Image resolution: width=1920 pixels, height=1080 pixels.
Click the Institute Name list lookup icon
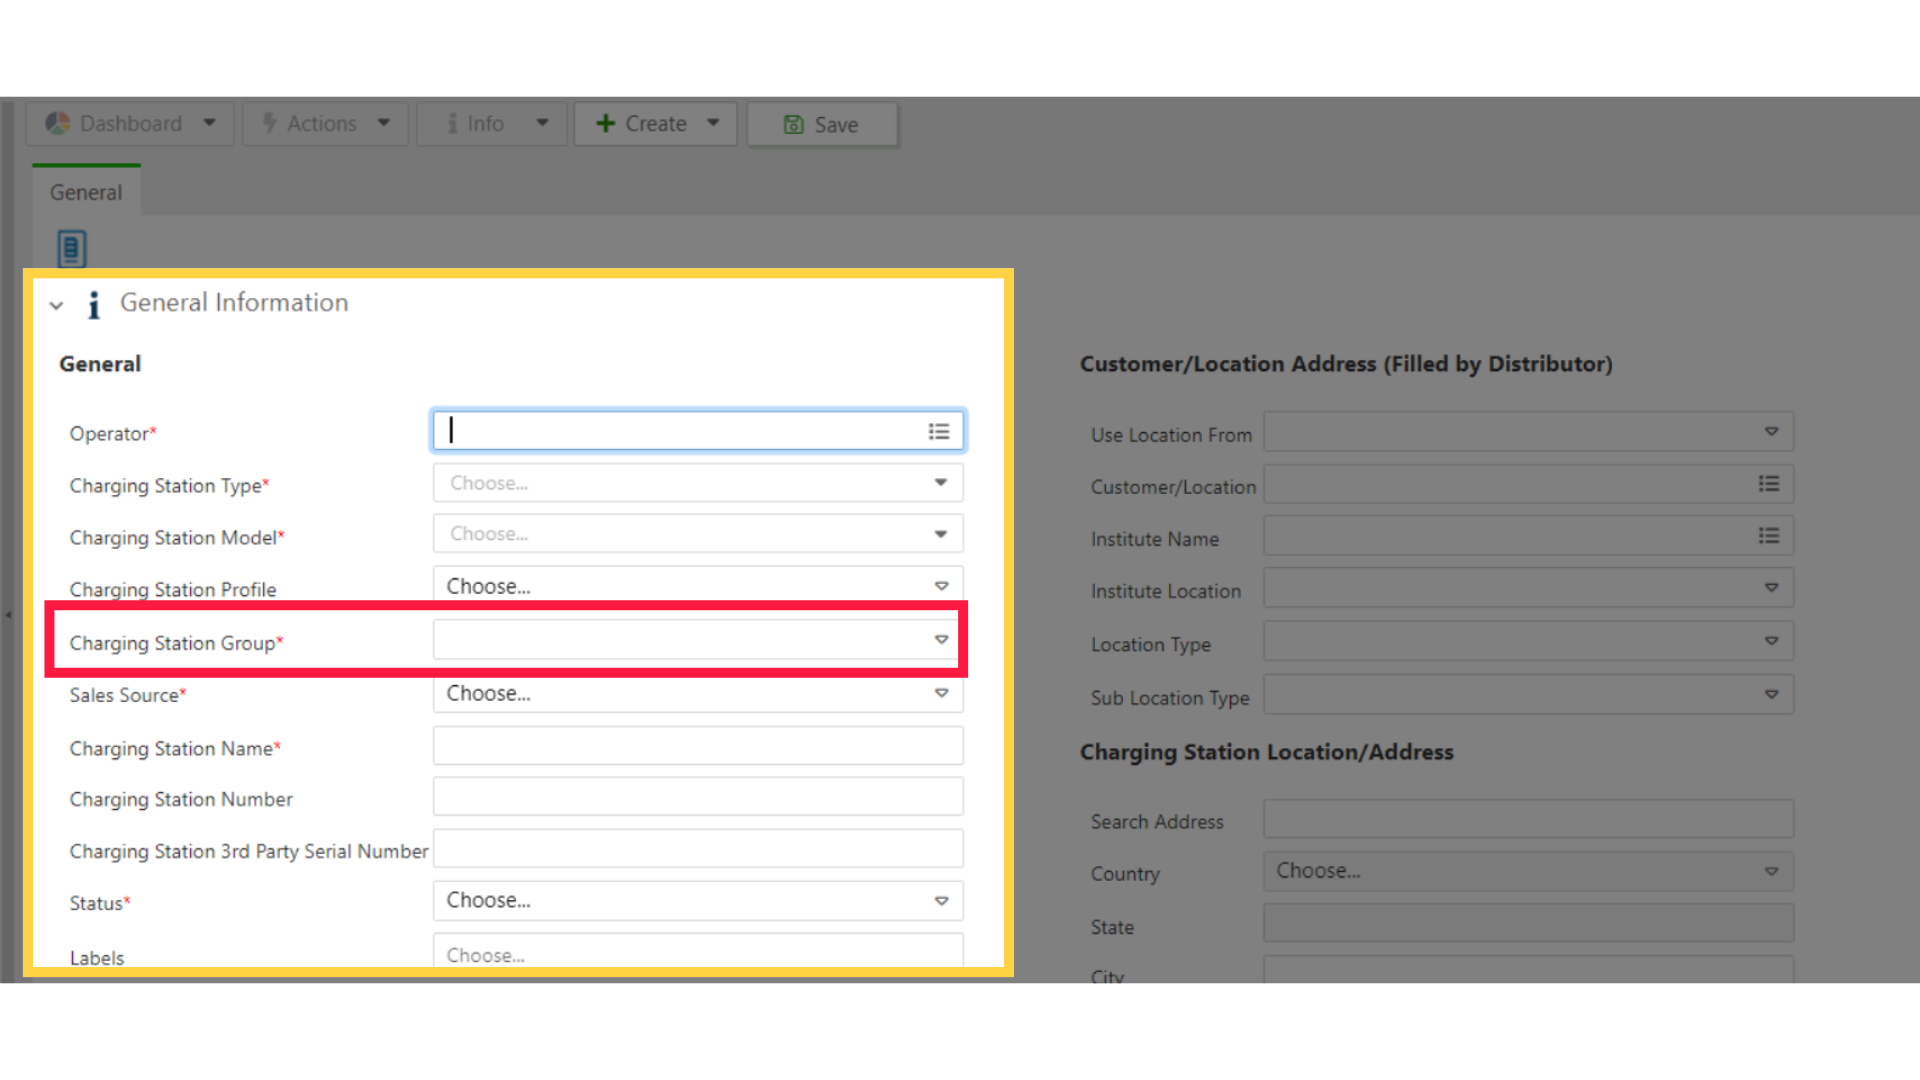coord(1769,536)
